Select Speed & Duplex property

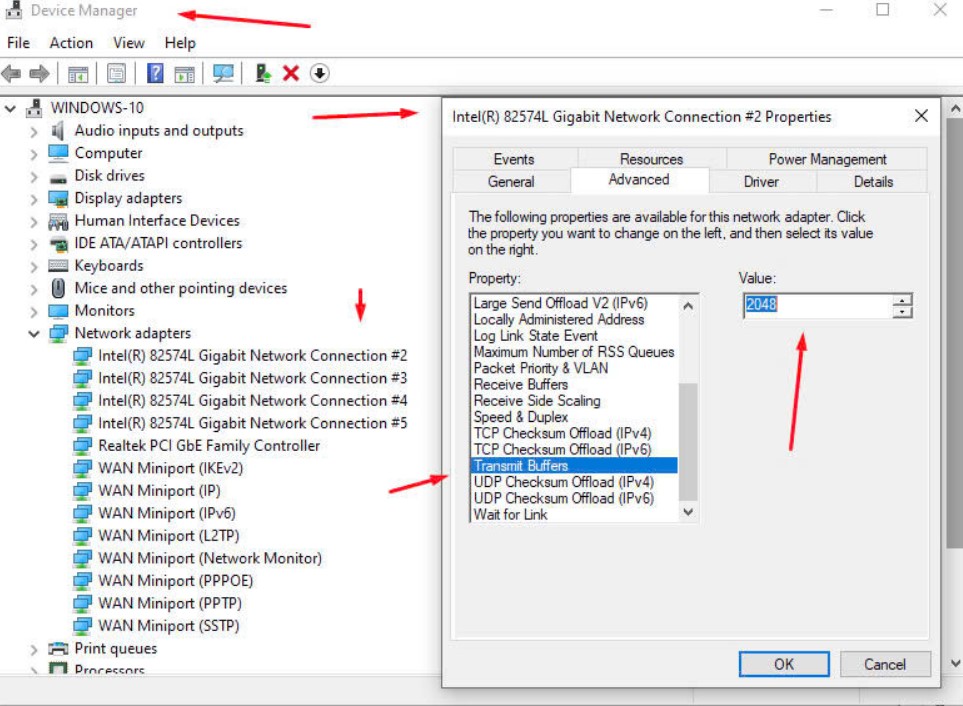tap(521, 417)
